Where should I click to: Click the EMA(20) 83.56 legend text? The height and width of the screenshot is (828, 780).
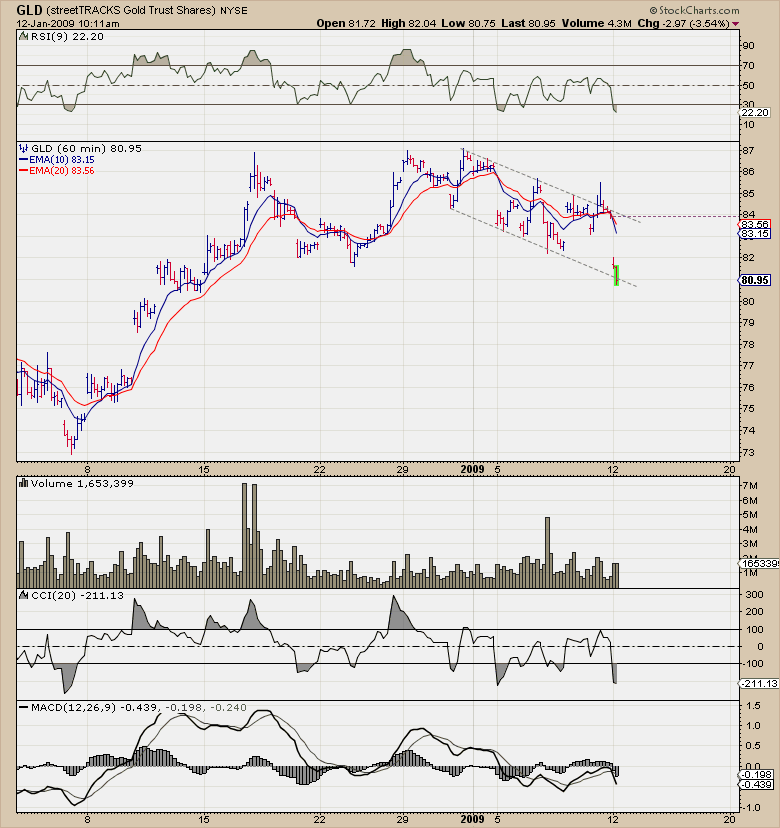62,171
